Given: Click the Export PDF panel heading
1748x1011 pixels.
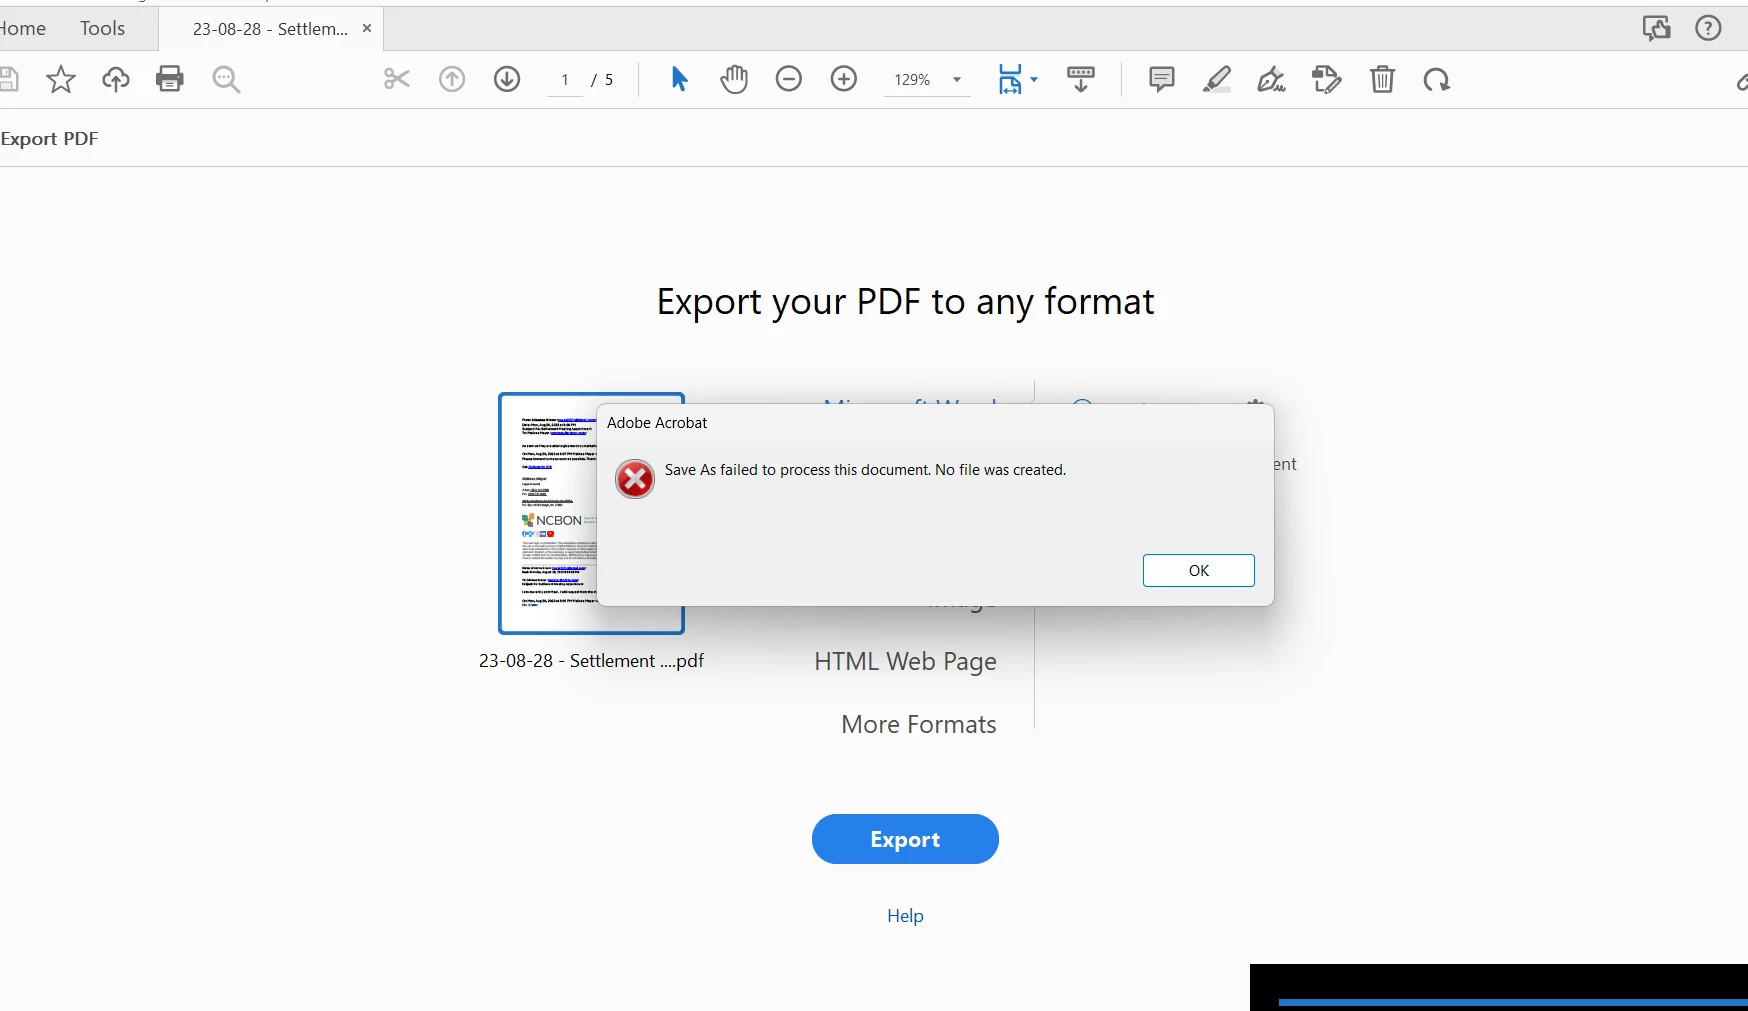Looking at the screenshot, I should click(x=49, y=139).
